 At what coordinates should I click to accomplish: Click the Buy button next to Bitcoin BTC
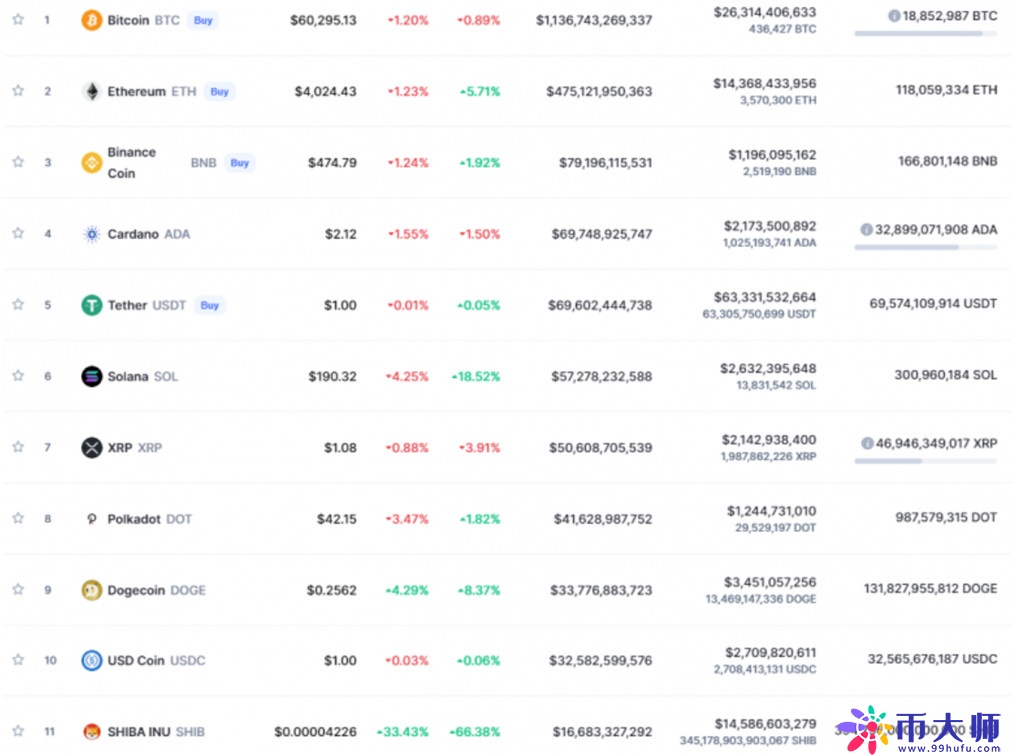[x=203, y=20]
